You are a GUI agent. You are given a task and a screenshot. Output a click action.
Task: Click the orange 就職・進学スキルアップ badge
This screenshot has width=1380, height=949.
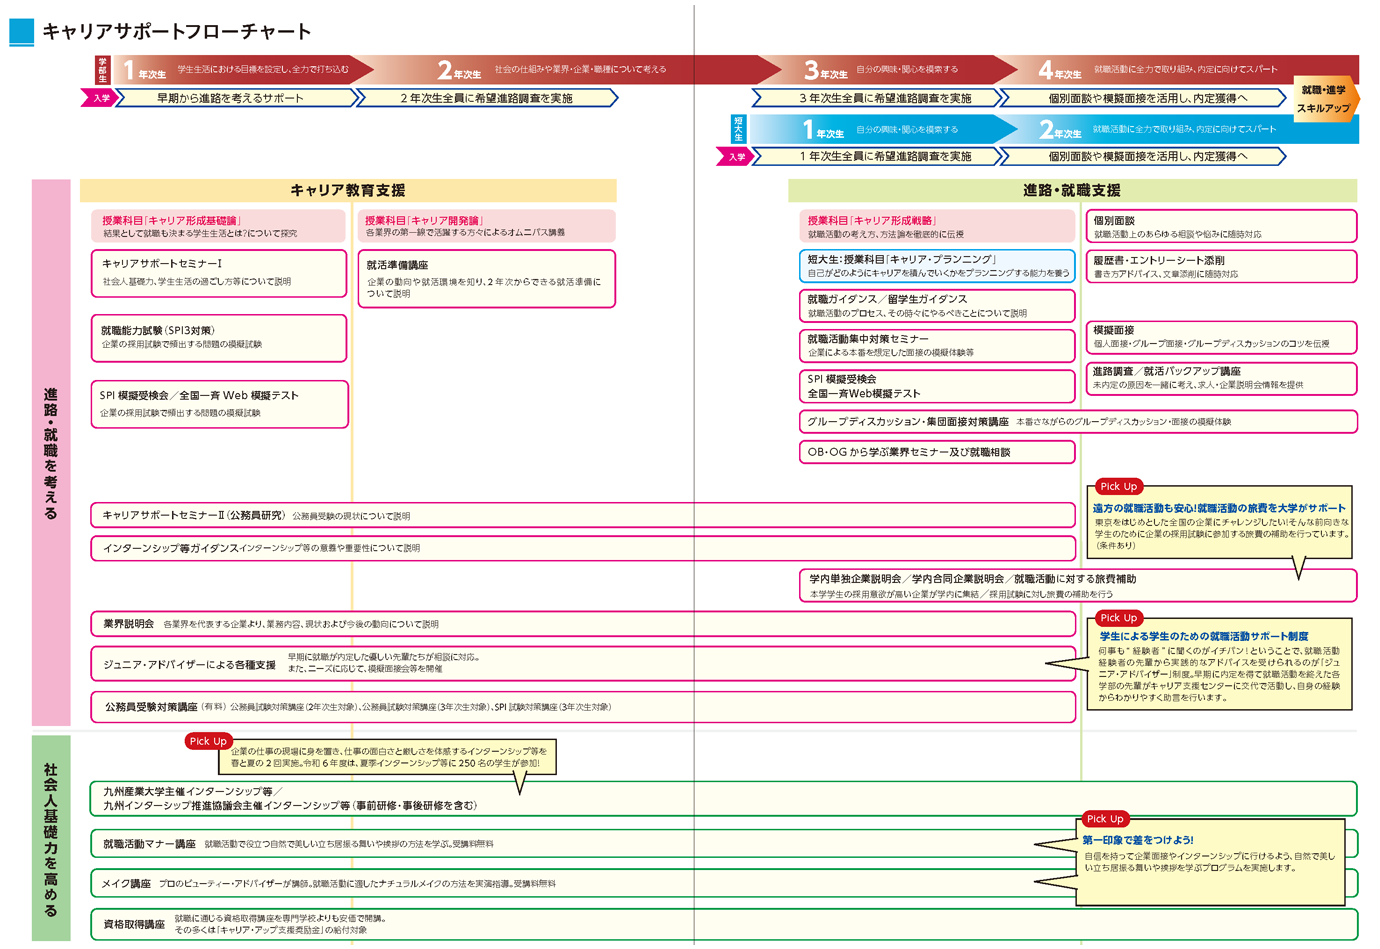click(1324, 99)
